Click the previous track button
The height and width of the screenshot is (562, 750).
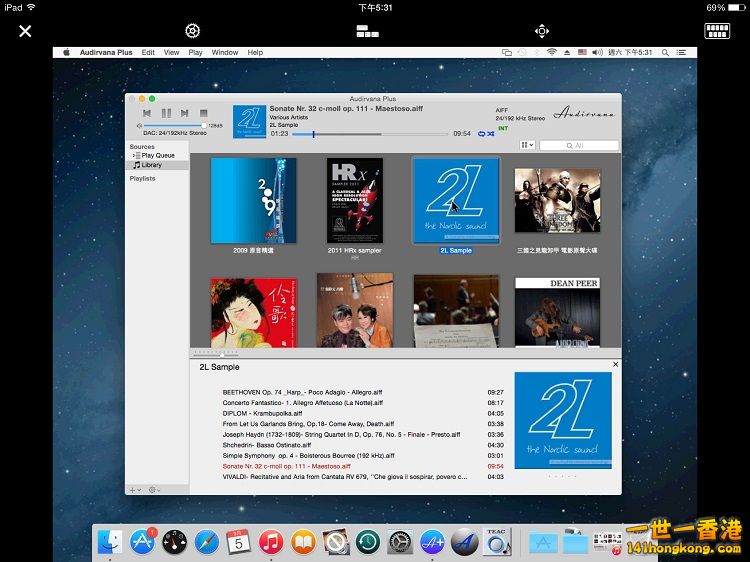[147, 113]
